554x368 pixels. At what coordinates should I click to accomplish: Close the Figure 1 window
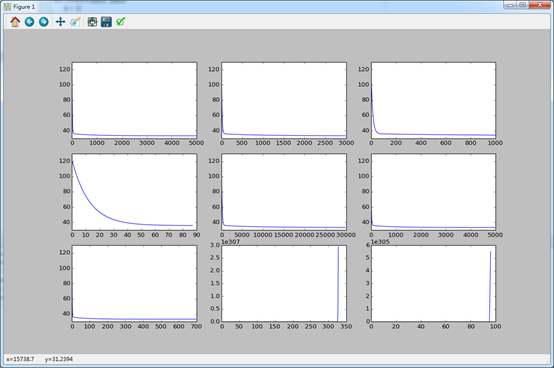[540, 5]
